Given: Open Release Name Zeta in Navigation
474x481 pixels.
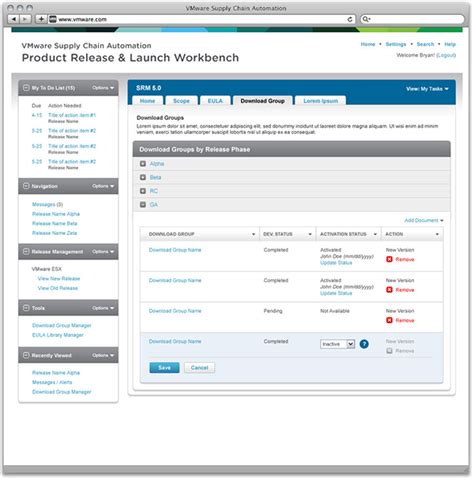Looking at the screenshot, I should 55,233.
